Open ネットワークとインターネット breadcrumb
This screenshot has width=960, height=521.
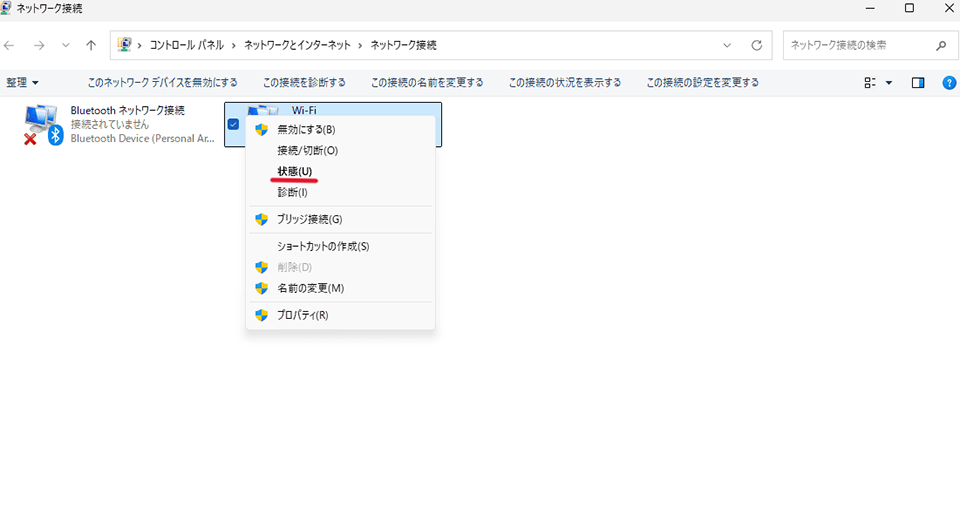pyautogui.click(x=297, y=45)
